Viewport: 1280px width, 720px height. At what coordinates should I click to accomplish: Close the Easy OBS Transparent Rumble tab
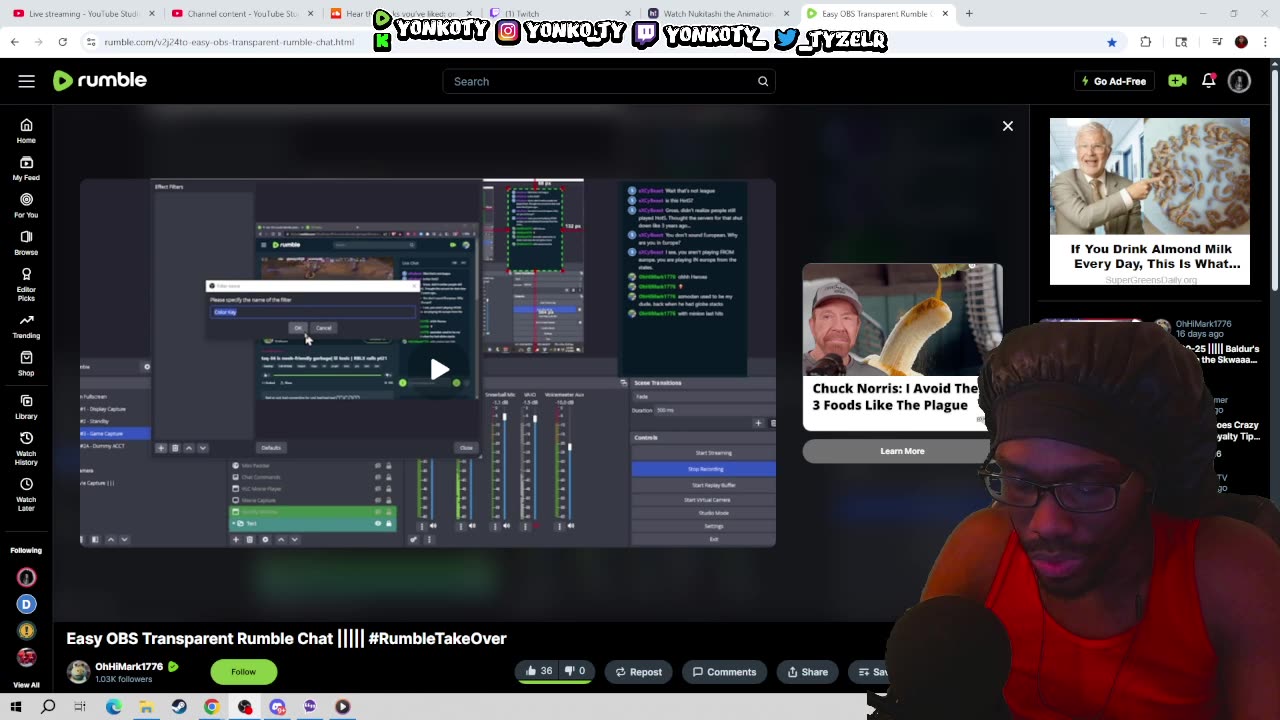[x=945, y=14]
